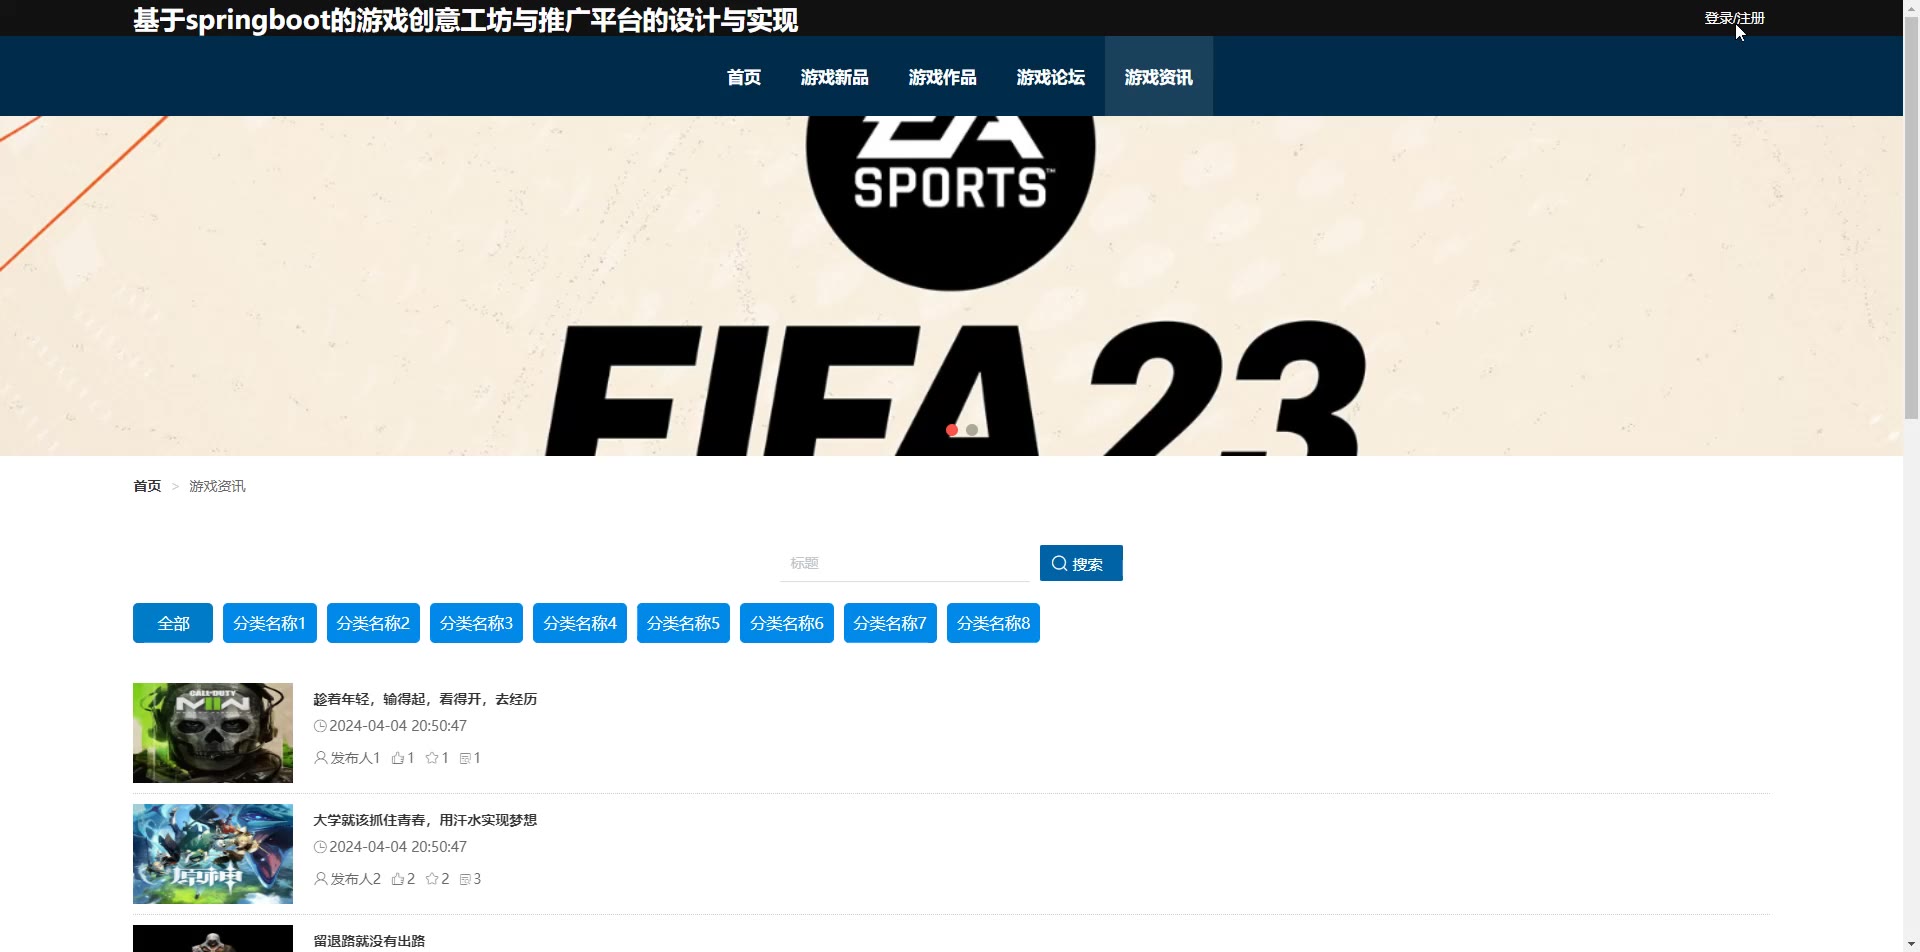Click the 登录/注册 link
The image size is (1920, 952).
(x=1735, y=18)
